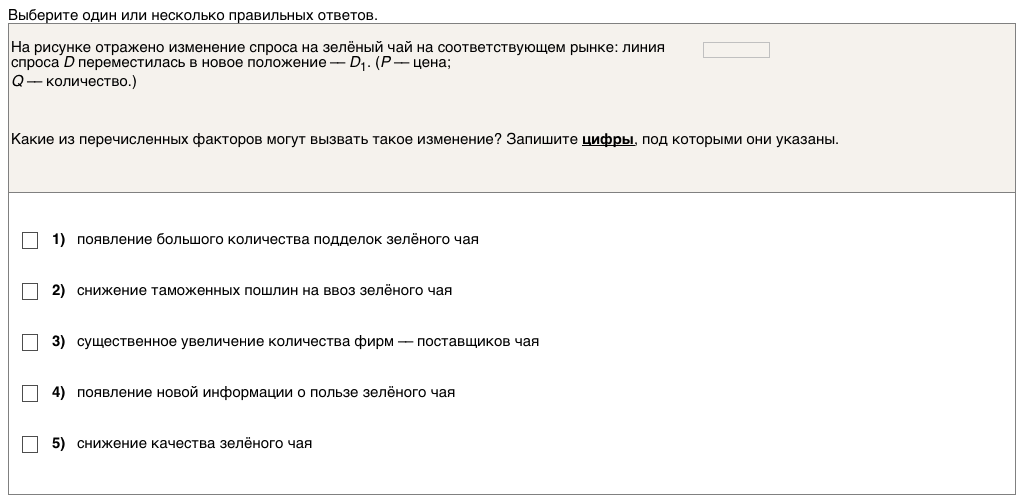Screen dimensions: 1024x503
Task: Click the heading "Выберите один или несколько"
Action: click(x=193, y=16)
